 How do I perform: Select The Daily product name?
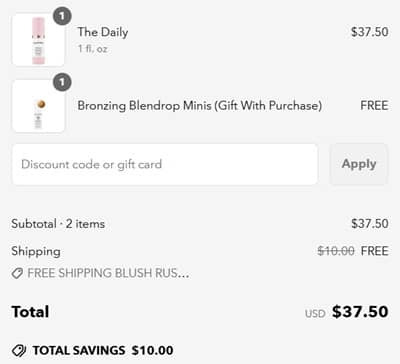[103, 32]
